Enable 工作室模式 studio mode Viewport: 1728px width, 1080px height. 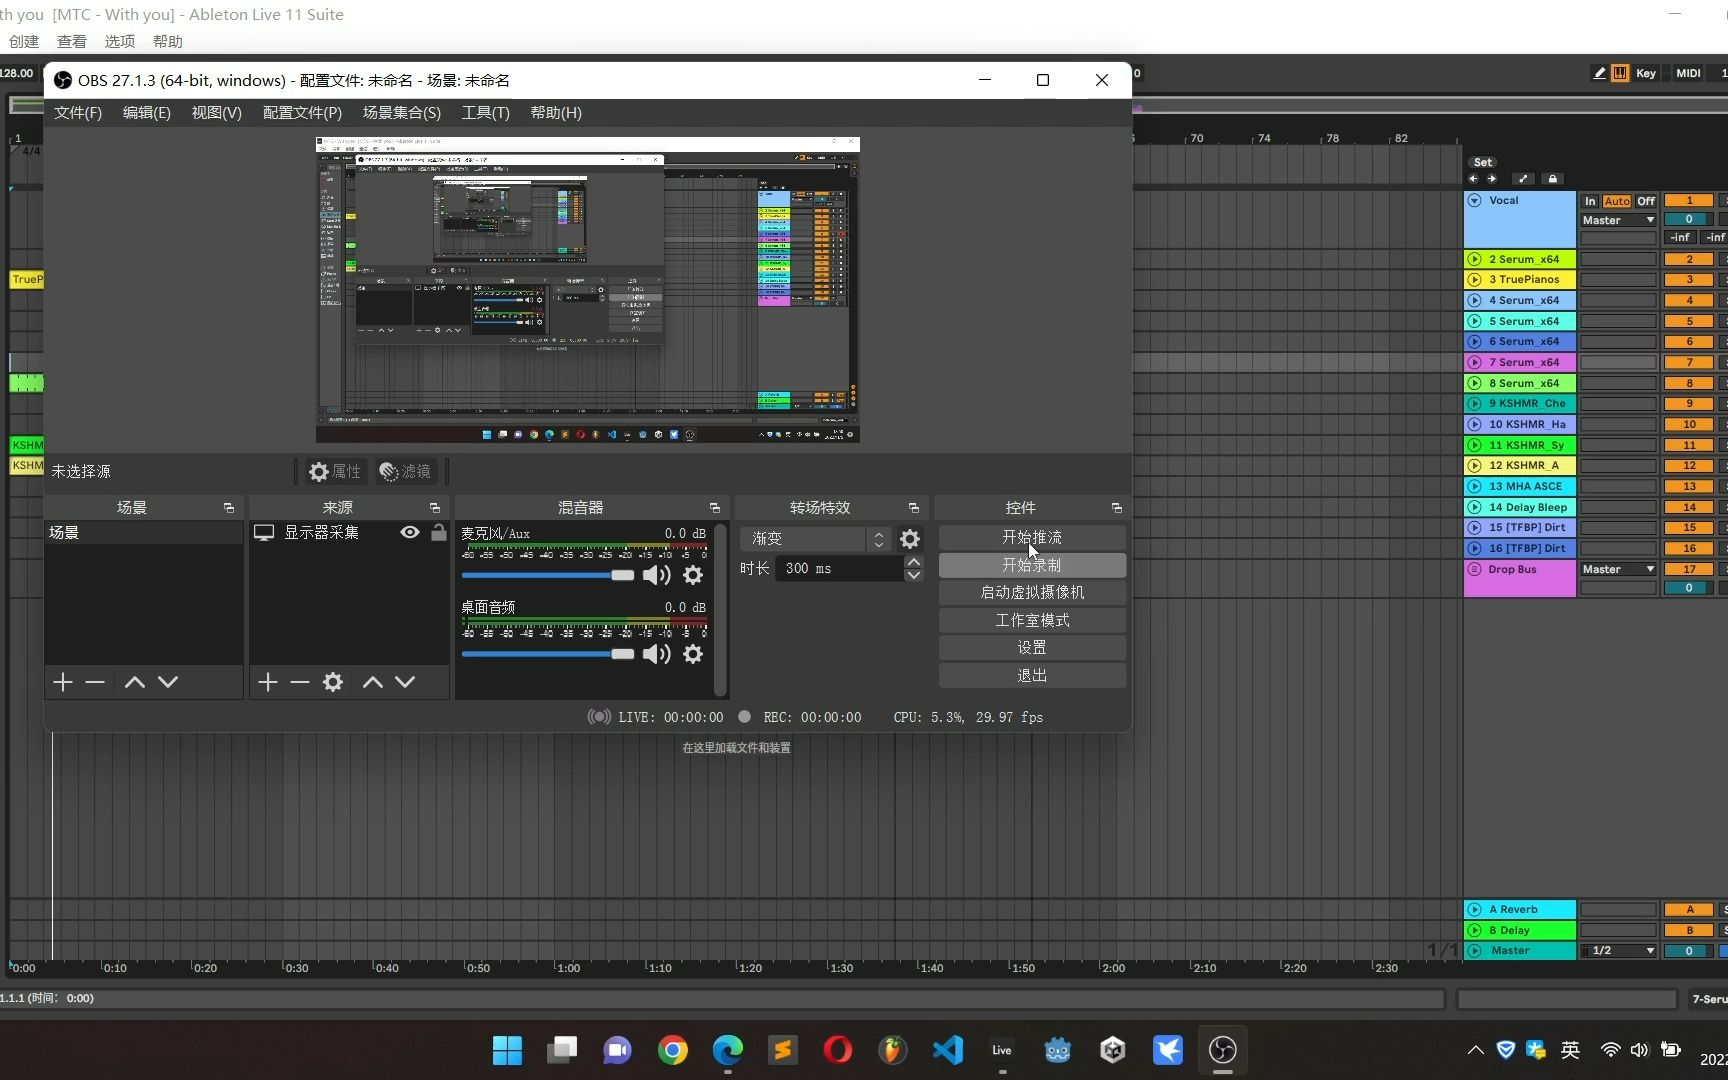(x=1032, y=620)
